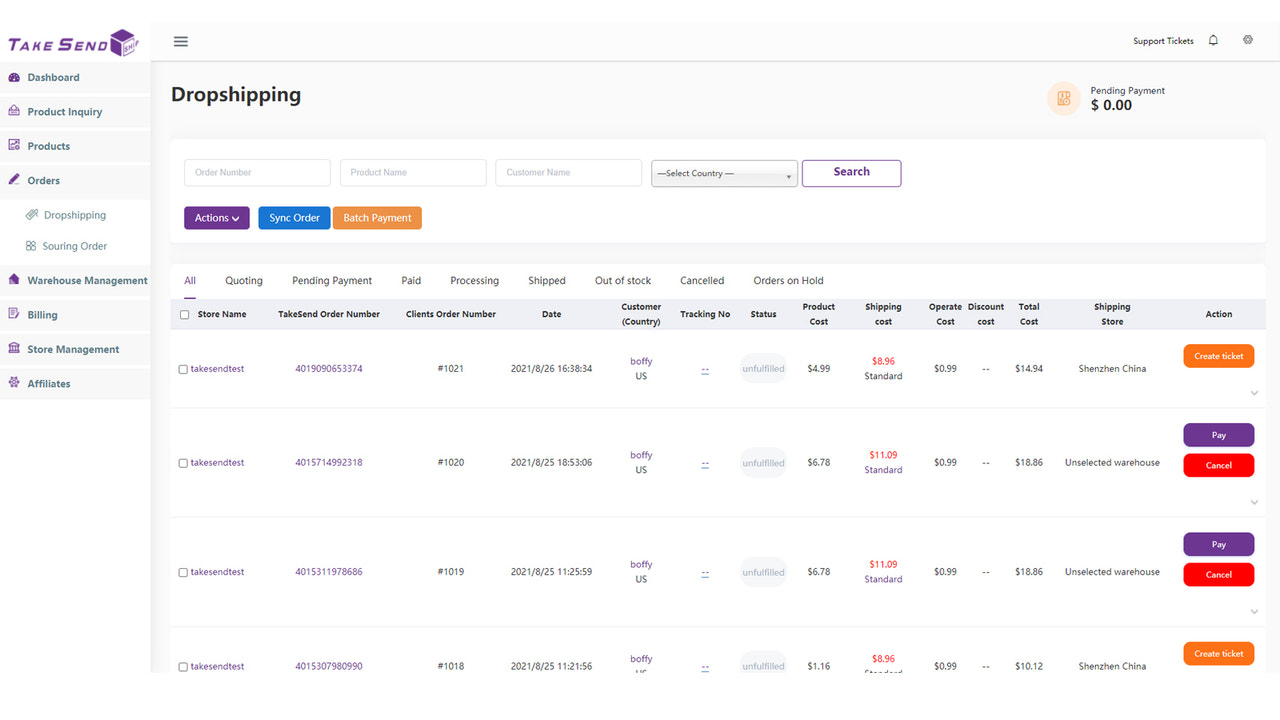Click the Warehouse Management house icon
Image resolution: width=1280 pixels, height=720 pixels.
point(14,280)
